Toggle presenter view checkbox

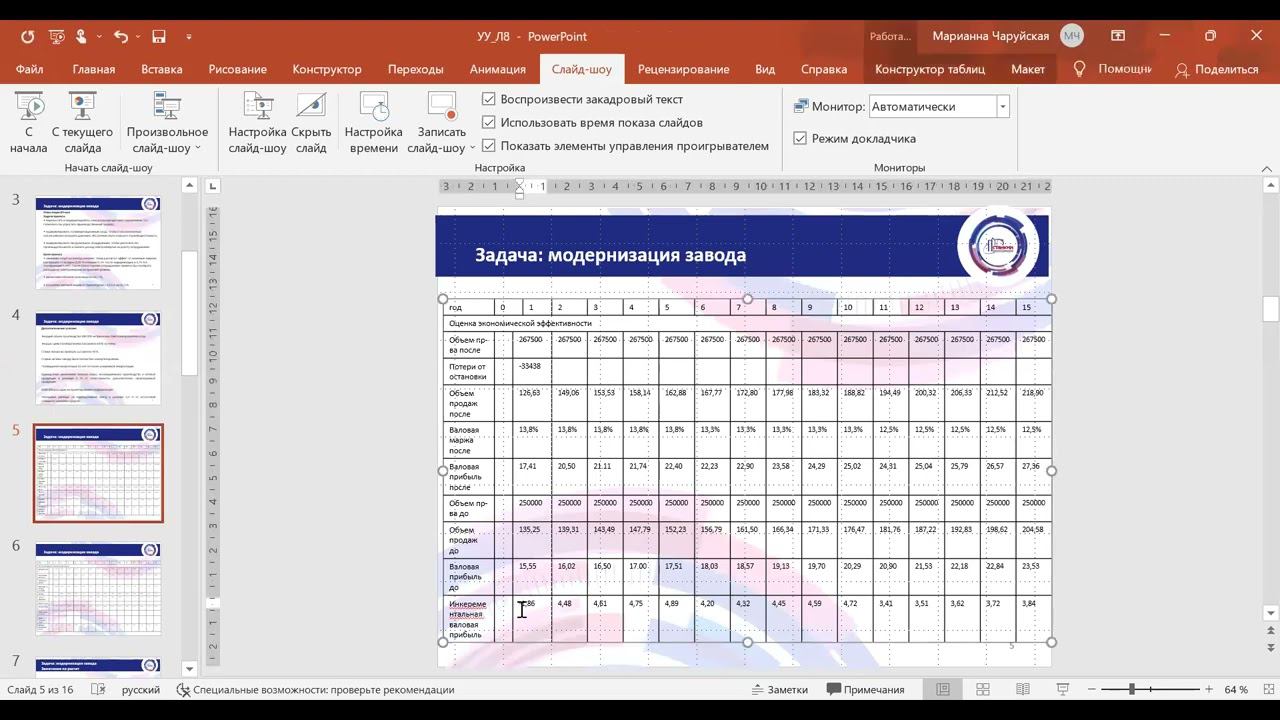[800, 138]
